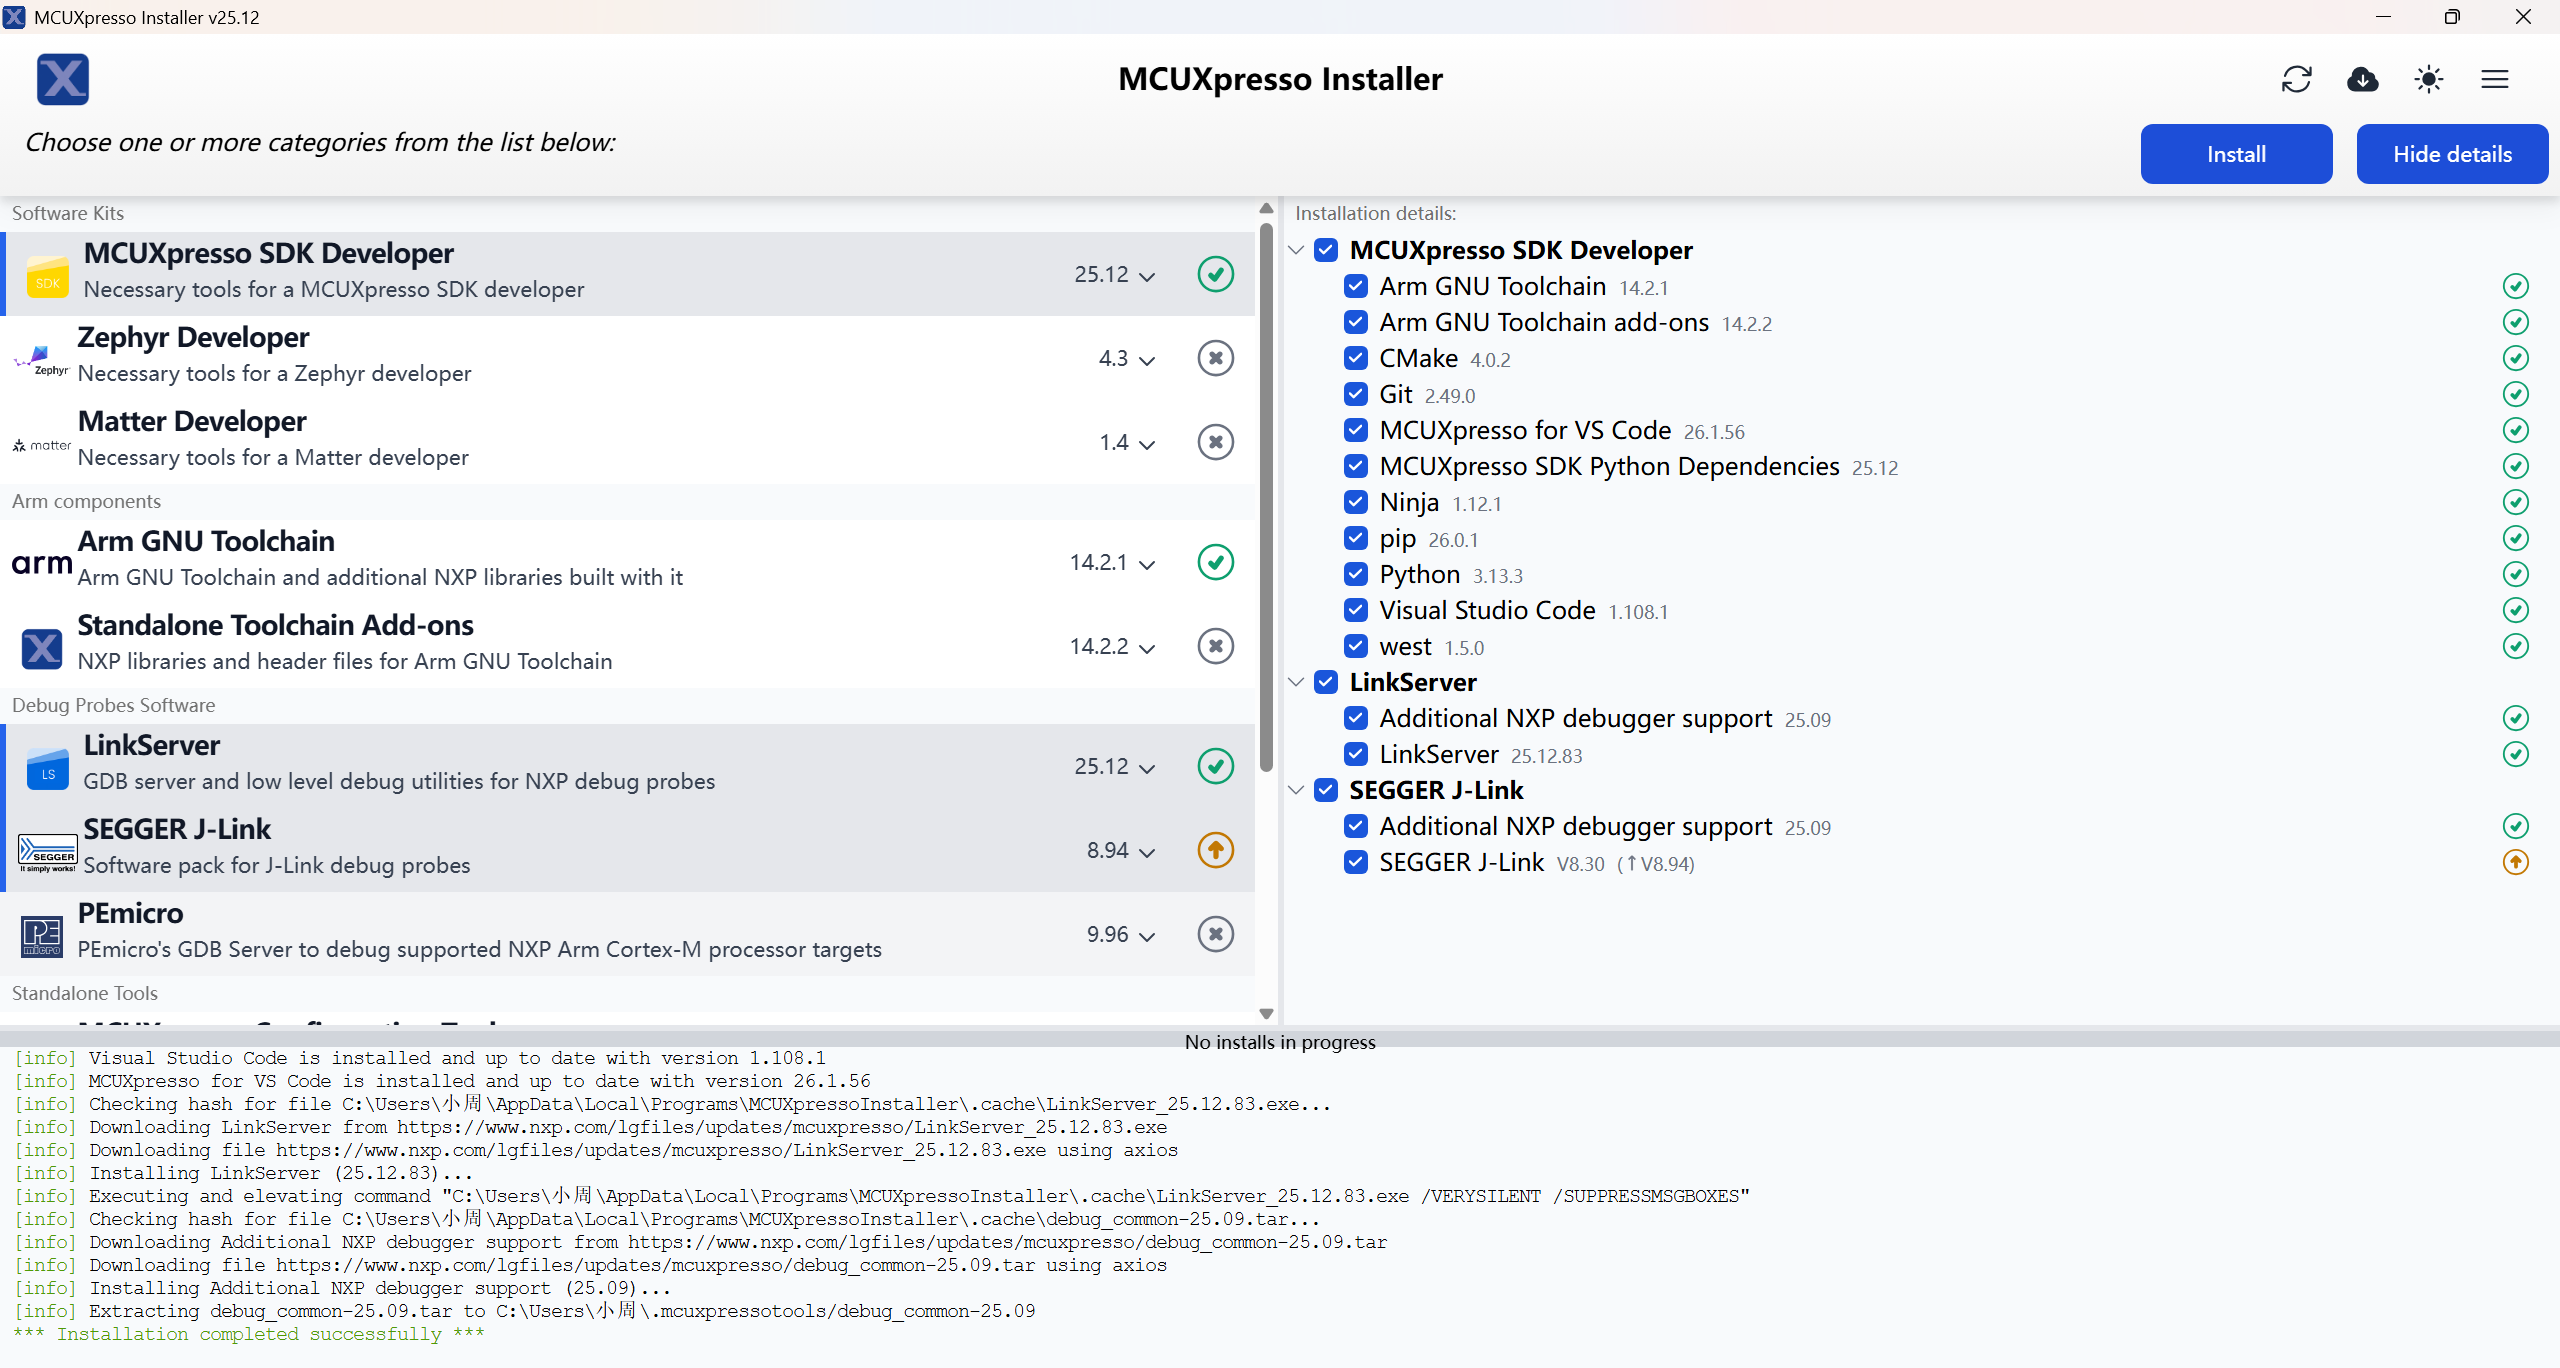Image resolution: width=2560 pixels, height=1368 pixels.
Task: Click the cloud download icon
Action: click(2362, 79)
